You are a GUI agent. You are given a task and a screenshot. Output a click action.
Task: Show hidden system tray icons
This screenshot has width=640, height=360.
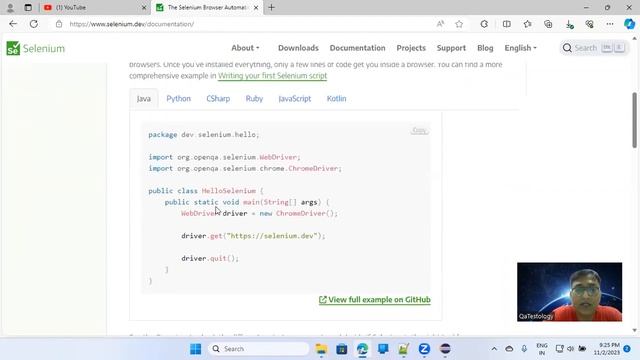[x=494, y=349]
